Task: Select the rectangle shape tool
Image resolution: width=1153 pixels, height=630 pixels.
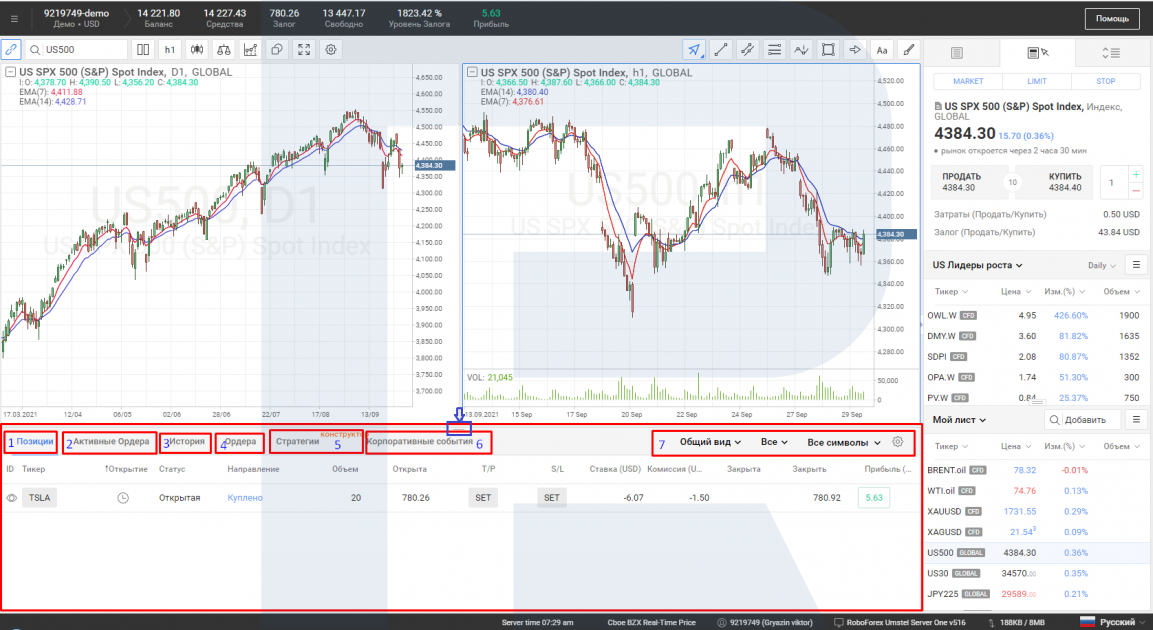Action: pyautogui.click(x=828, y=50)
